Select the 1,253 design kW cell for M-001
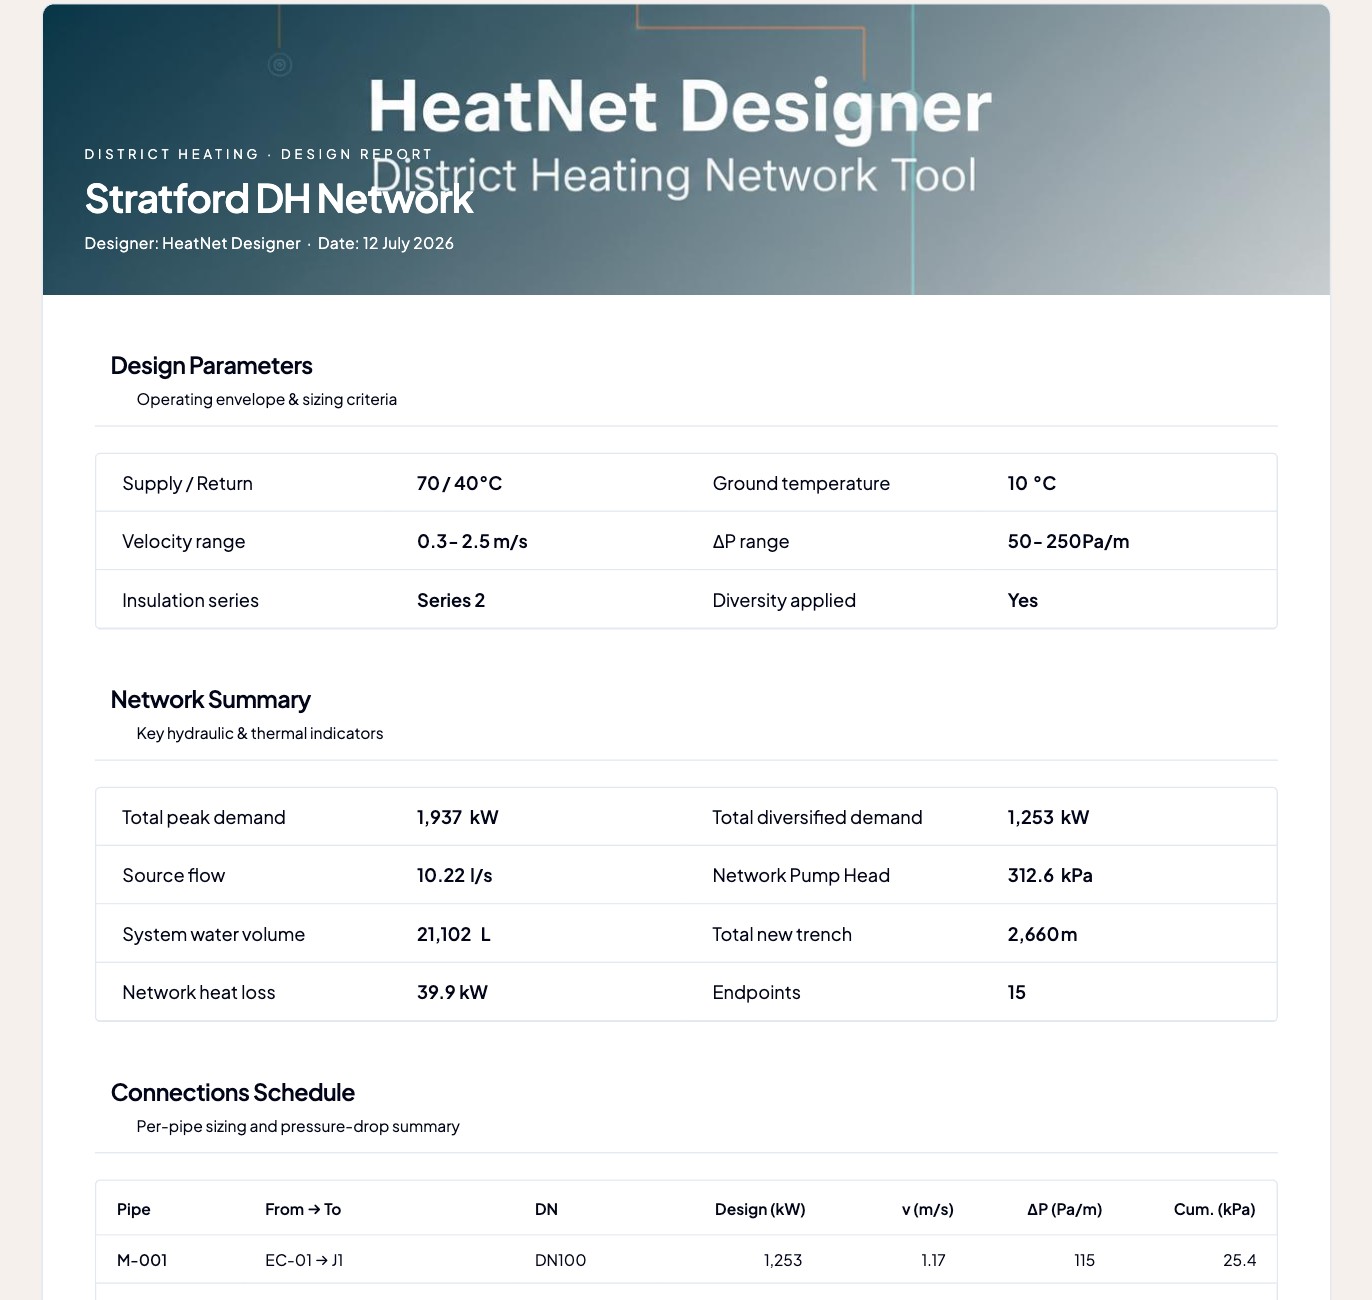Screen dimensions: 1372x1300 tap(783, 1261)
